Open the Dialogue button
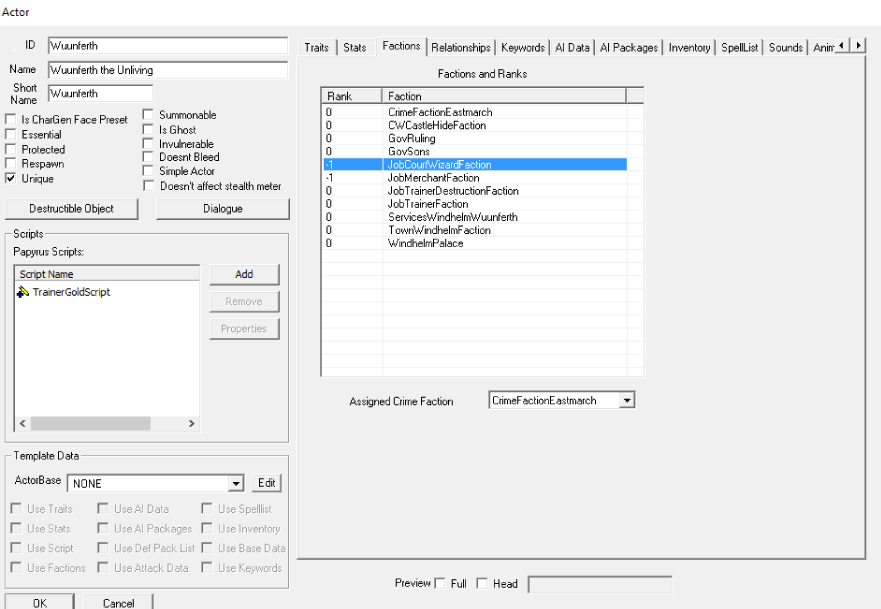The width and height of the screenshot is (881, 609). [222, 208]
